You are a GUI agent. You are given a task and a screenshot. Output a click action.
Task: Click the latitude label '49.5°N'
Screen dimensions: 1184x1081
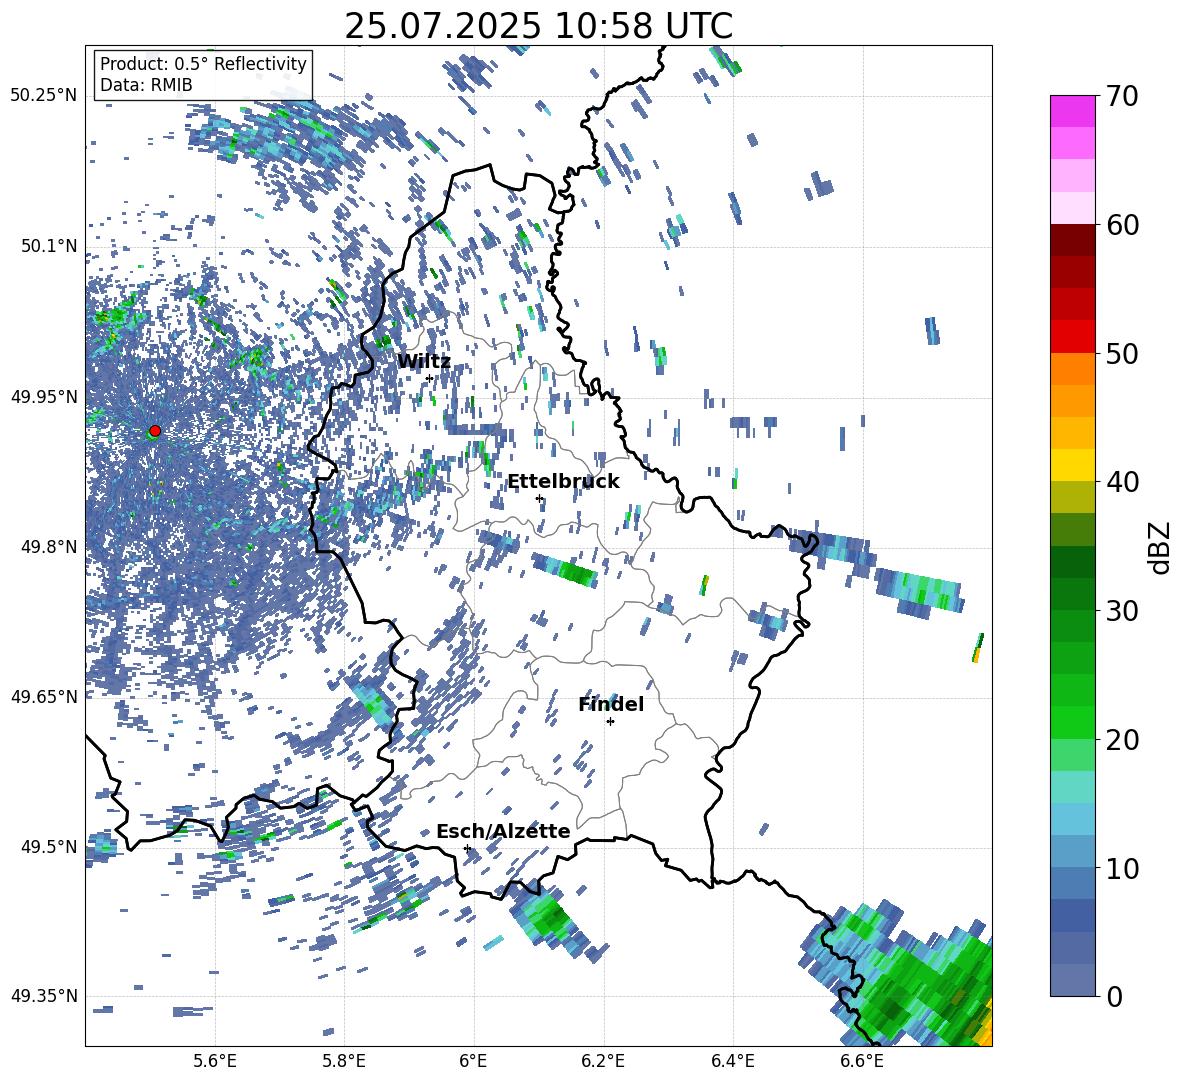[48, 846]
